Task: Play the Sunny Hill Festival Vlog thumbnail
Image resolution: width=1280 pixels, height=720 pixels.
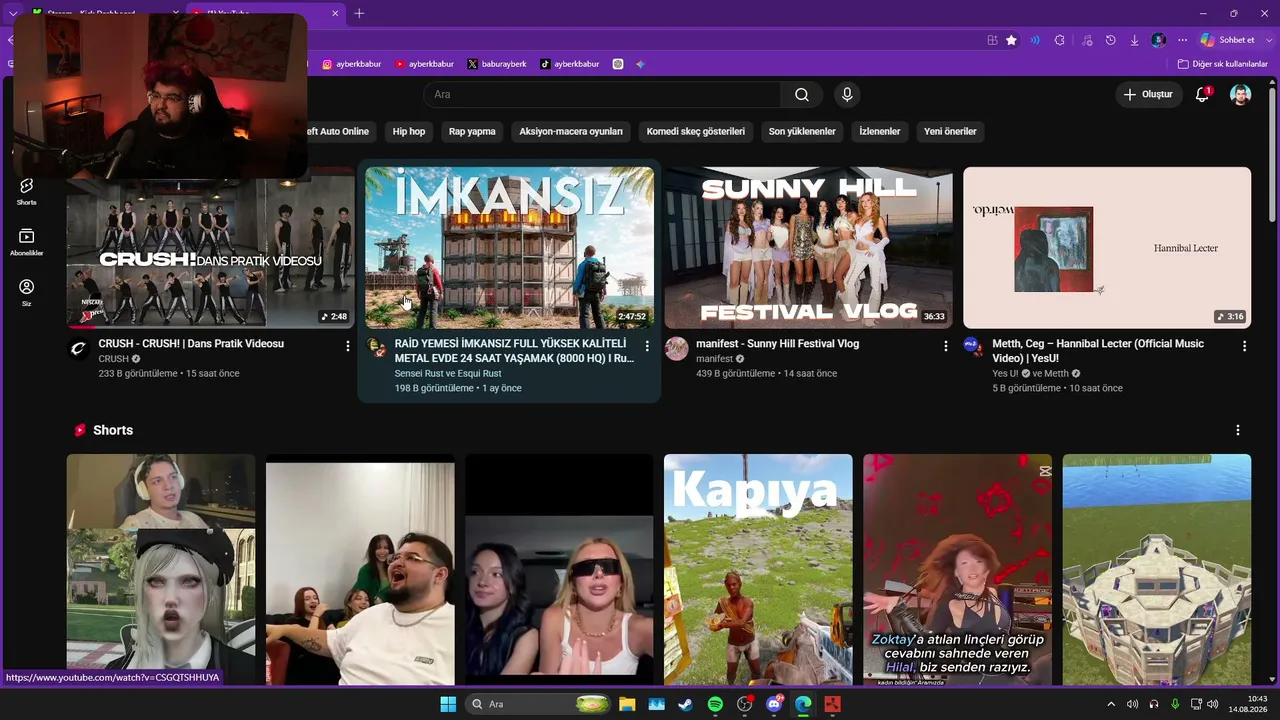Action: click(x=809, y=247)
